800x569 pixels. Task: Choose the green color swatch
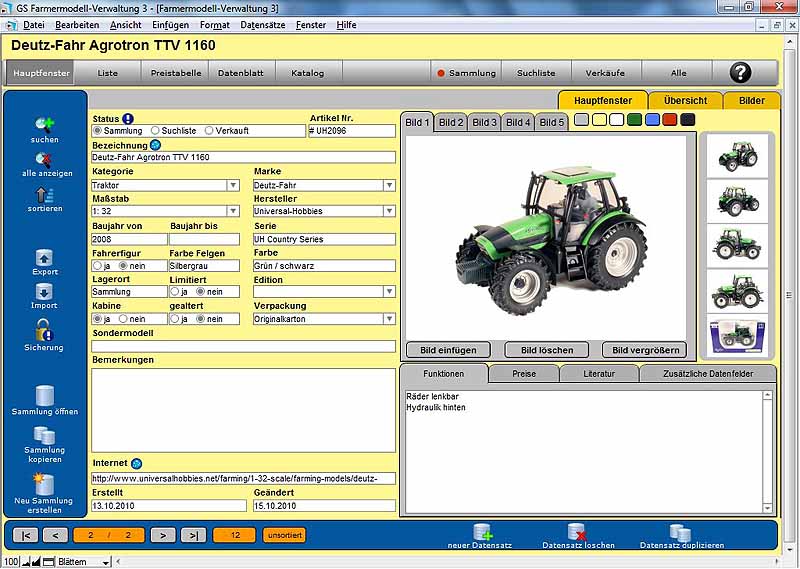click(x=634, y=120)
